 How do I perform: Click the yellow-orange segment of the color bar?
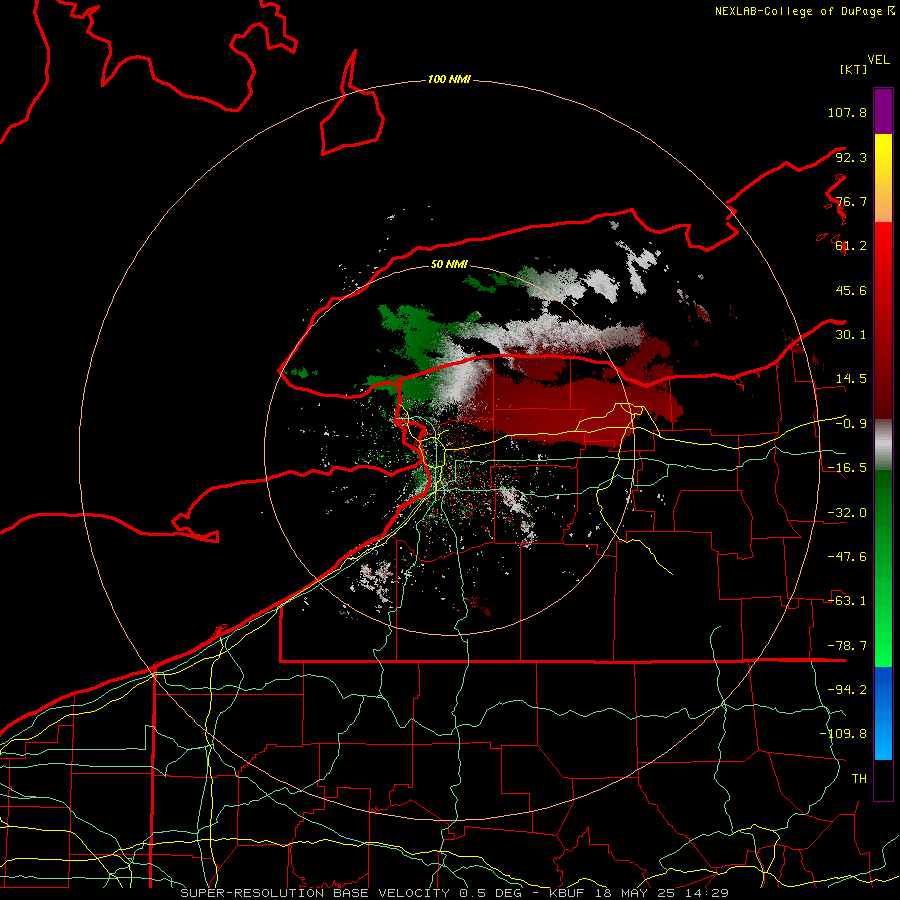point(883,178)
